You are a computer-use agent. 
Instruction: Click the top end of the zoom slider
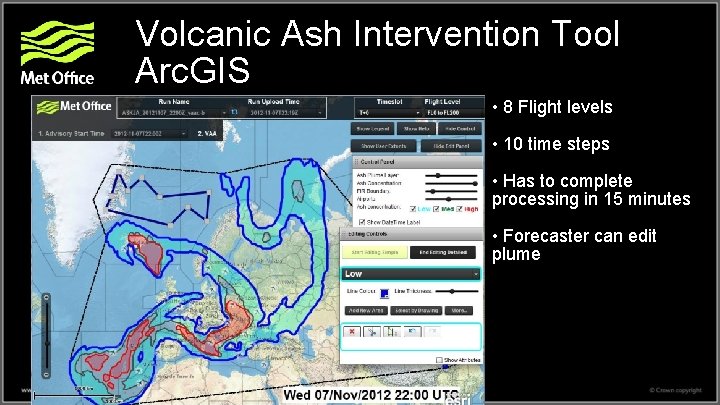coord(46,298)
